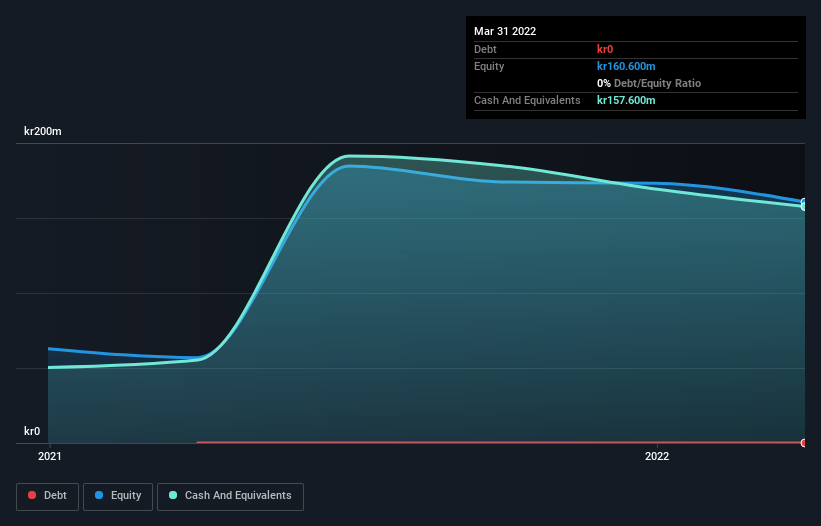Click the Cash endpoint marker on chart

pyautogui.click(x=804, y=206)
